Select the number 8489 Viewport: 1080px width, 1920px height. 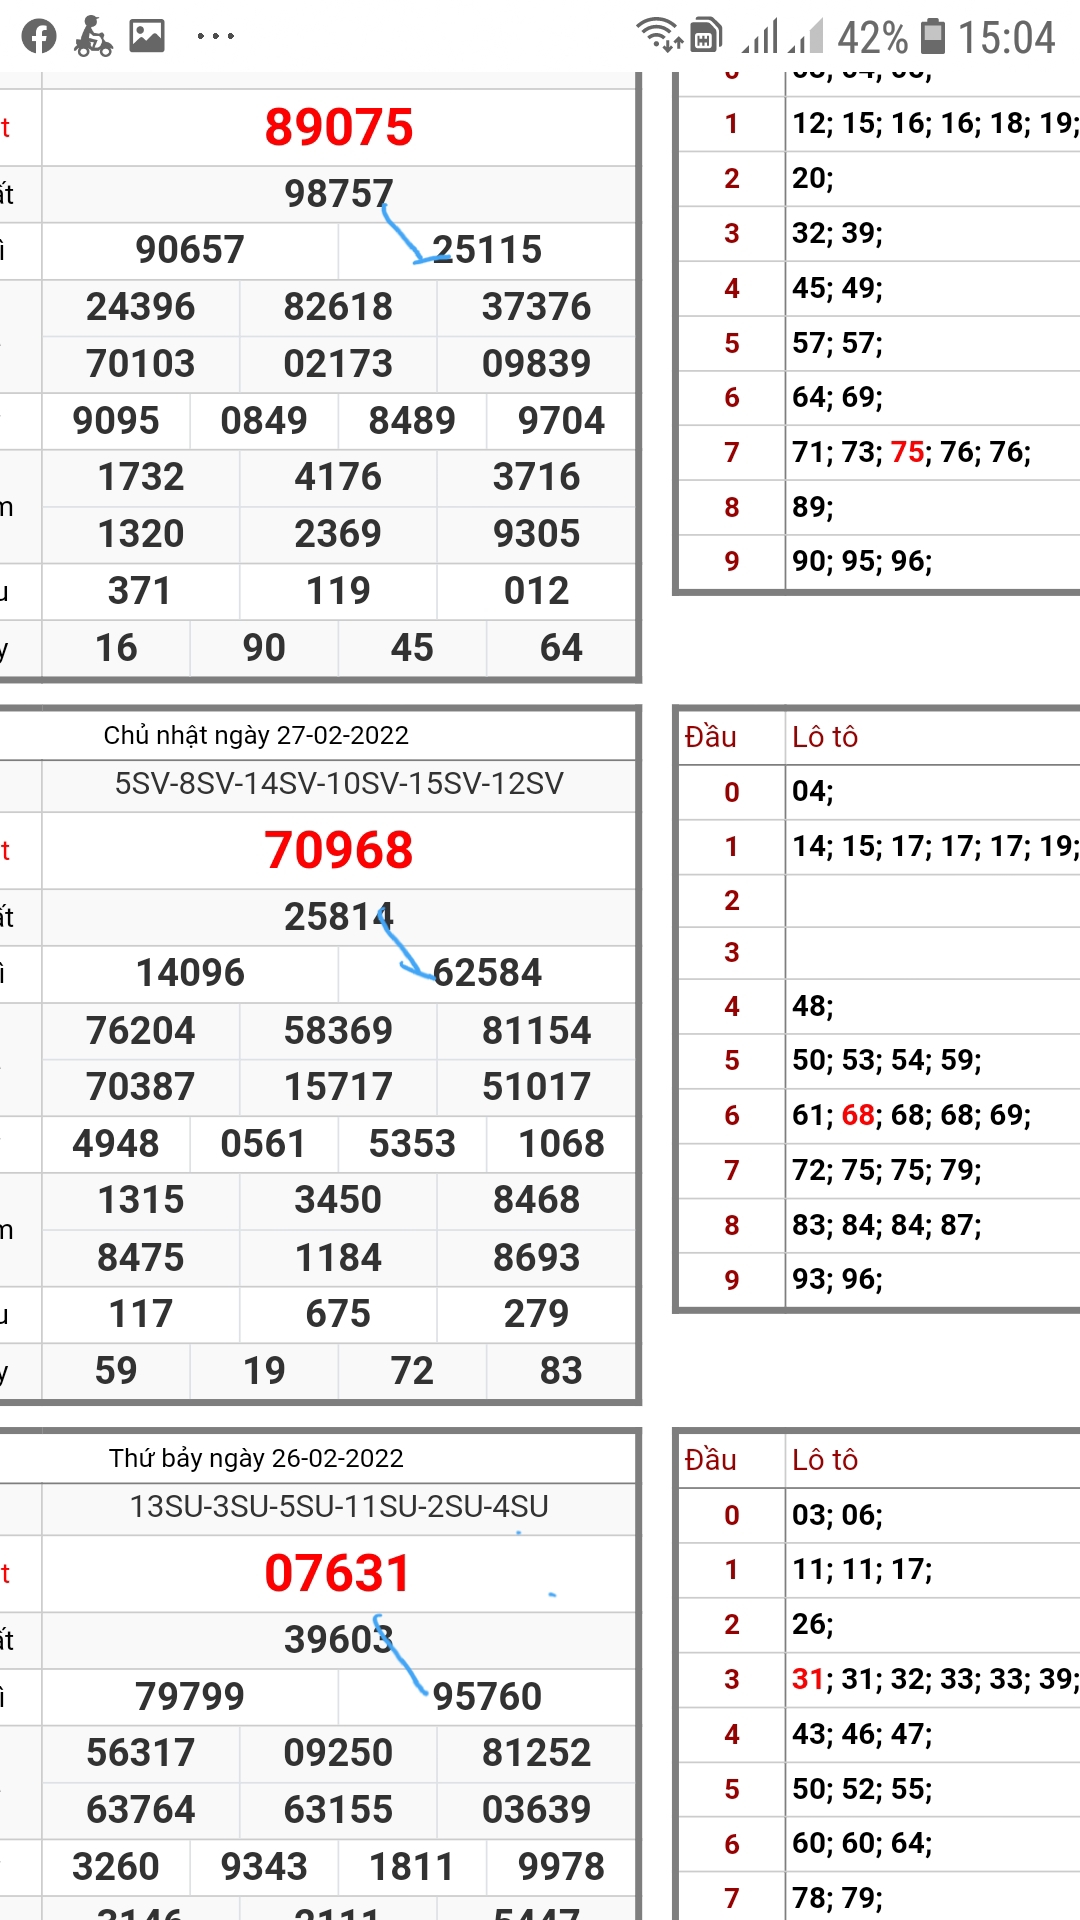[x=412, y=421]
